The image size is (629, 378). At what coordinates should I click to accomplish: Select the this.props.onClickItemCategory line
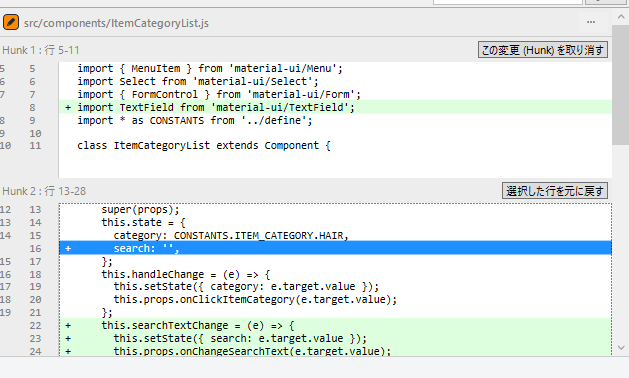coord(335,299)
